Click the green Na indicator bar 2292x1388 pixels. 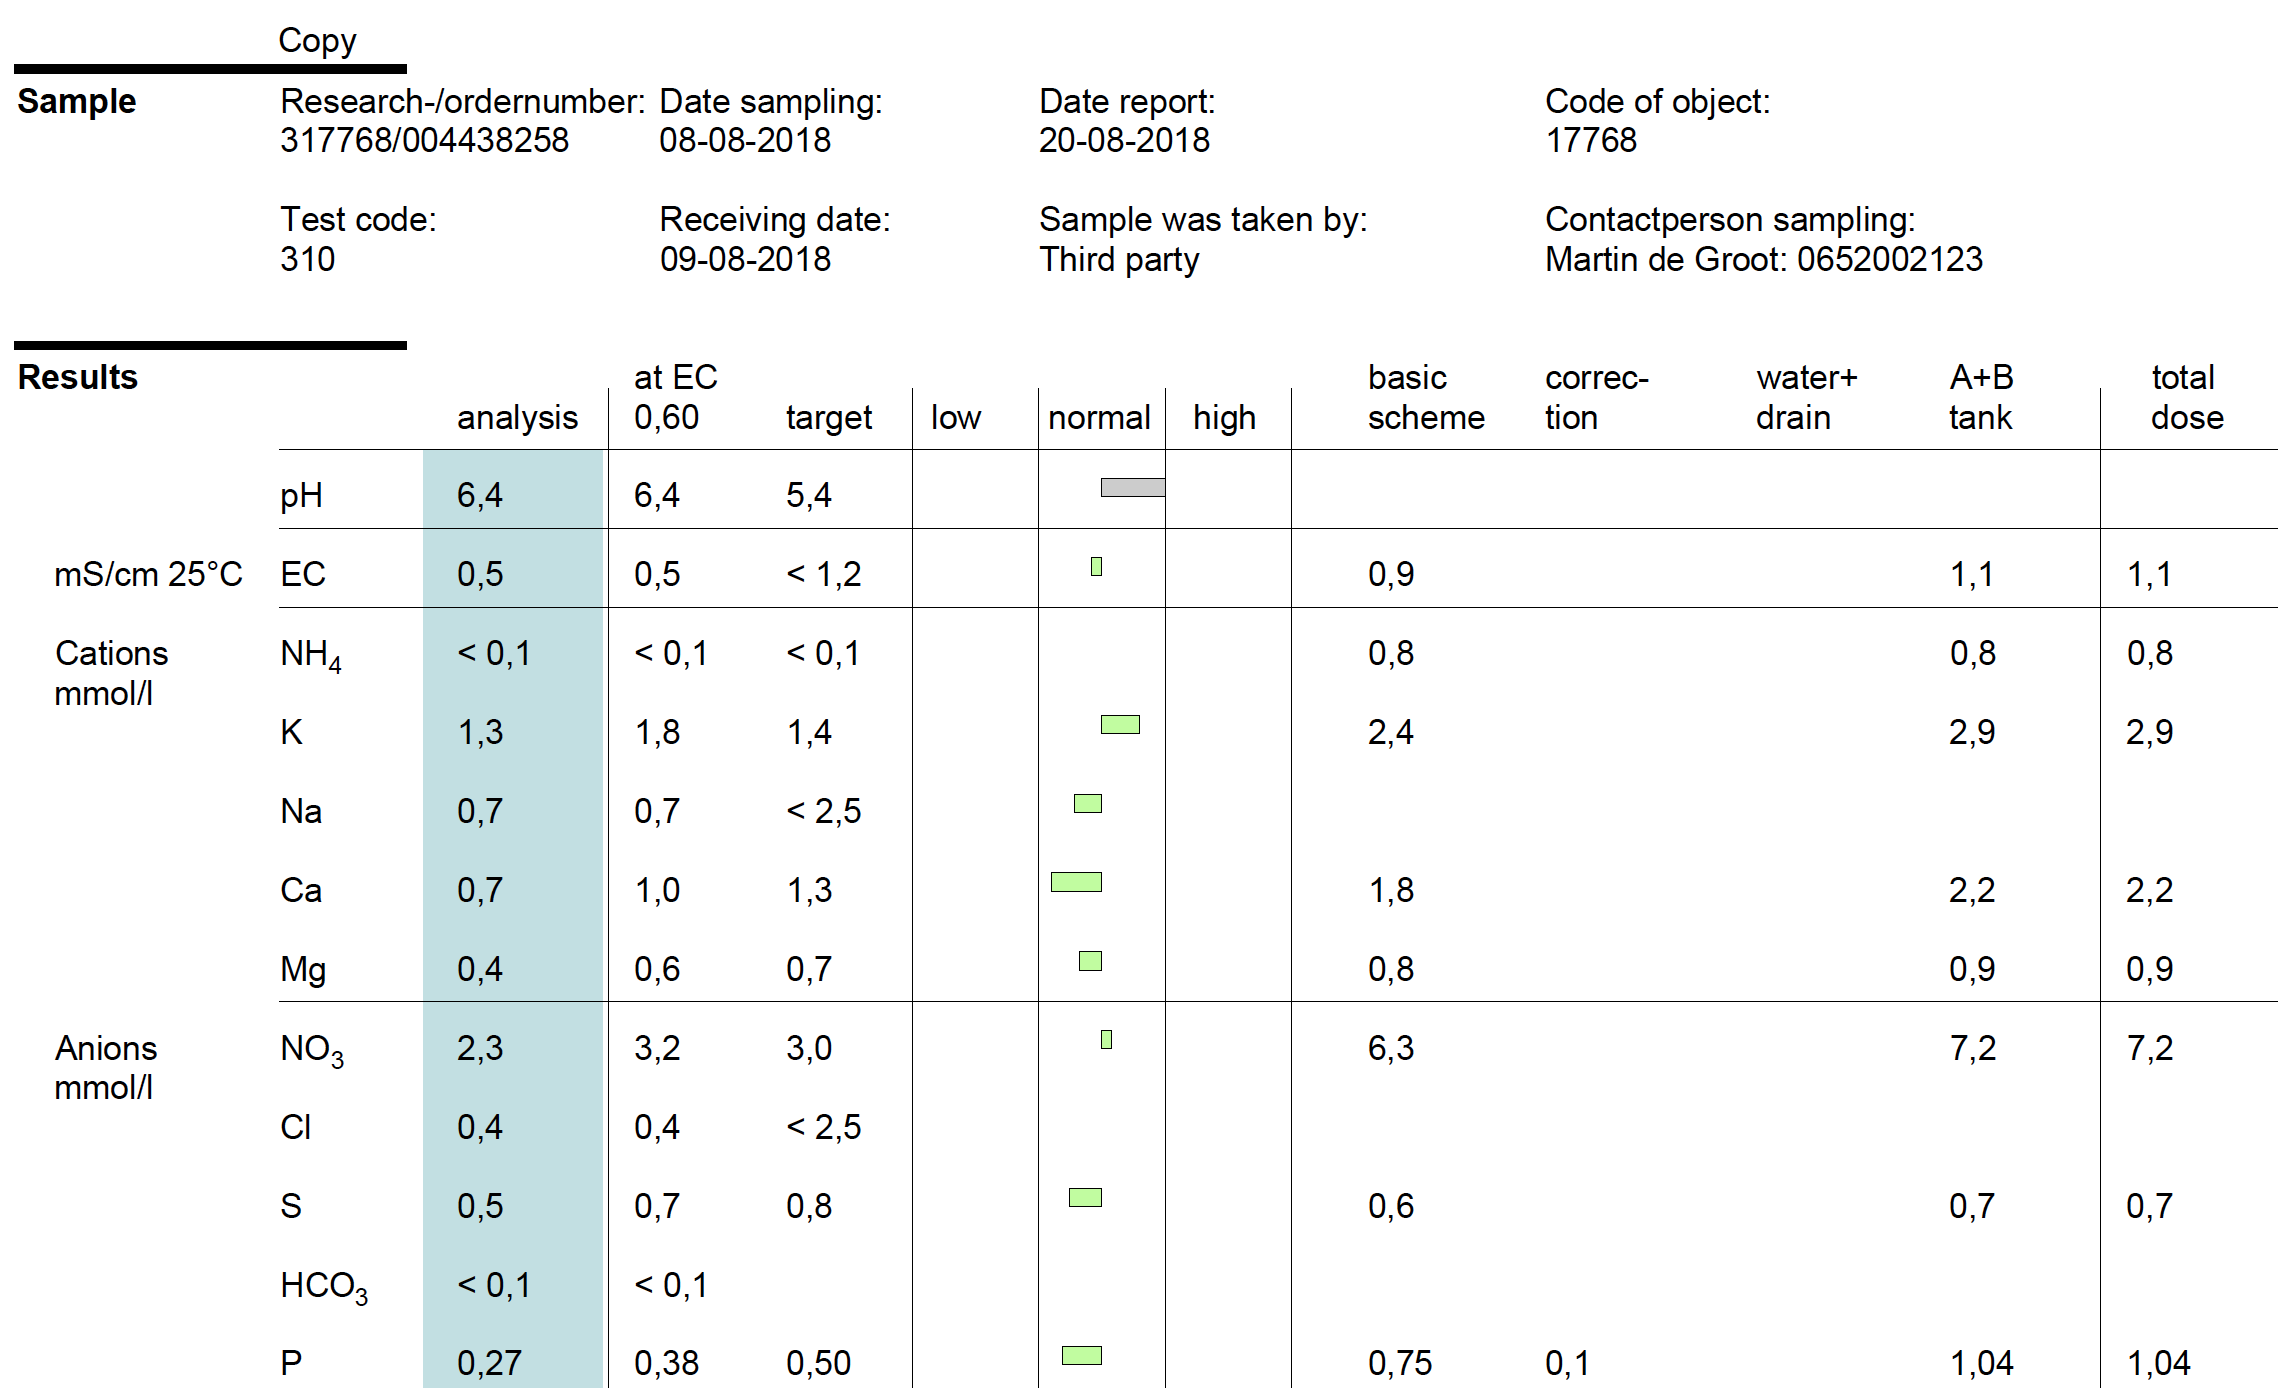1087,804
